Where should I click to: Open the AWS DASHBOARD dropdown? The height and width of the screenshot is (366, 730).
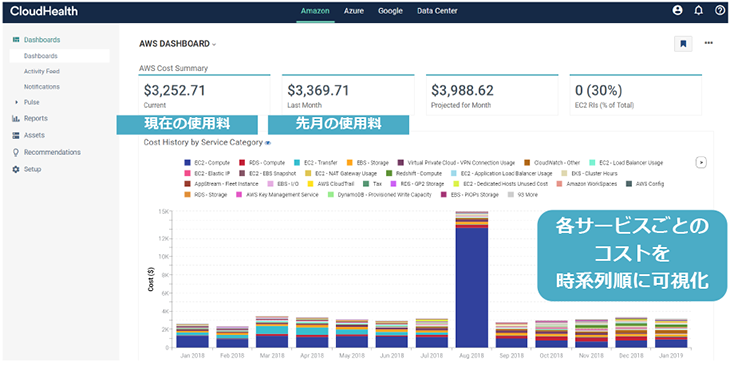tap(177, 44)
